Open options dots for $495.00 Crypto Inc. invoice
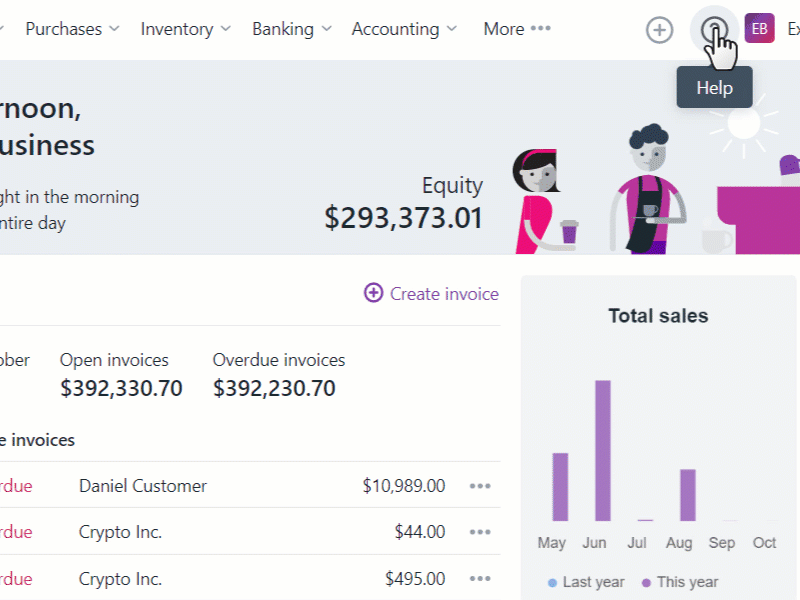This screenshot has width=800, height=600. coord(480,579)
